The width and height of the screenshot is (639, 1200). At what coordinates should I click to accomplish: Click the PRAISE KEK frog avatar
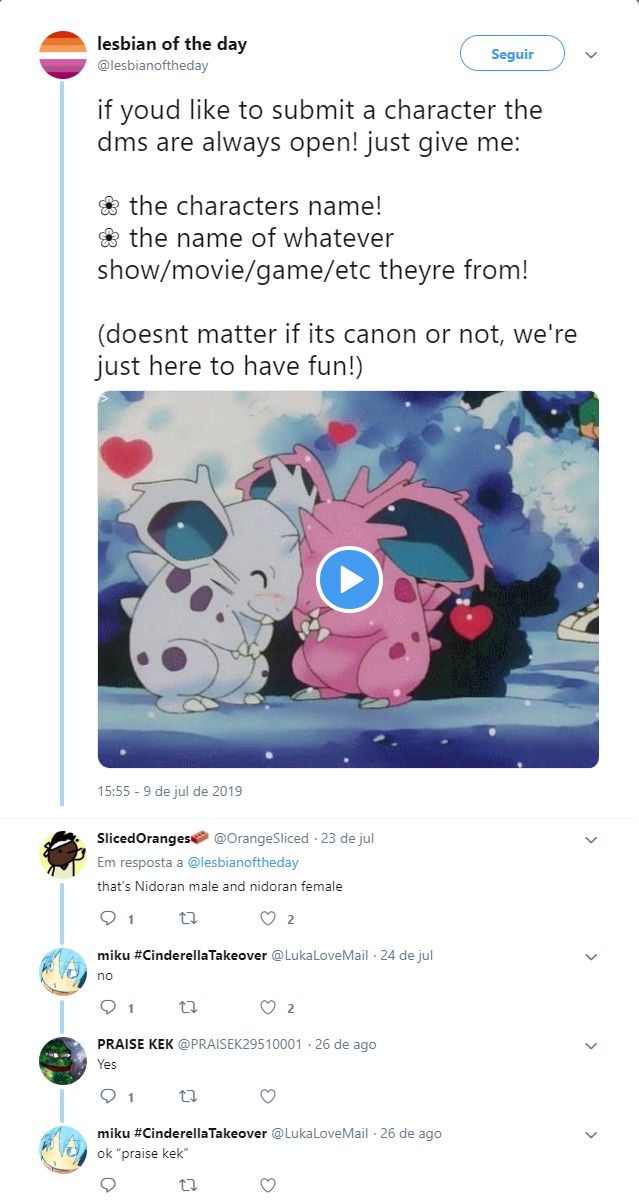click(x=62, y=1061)
